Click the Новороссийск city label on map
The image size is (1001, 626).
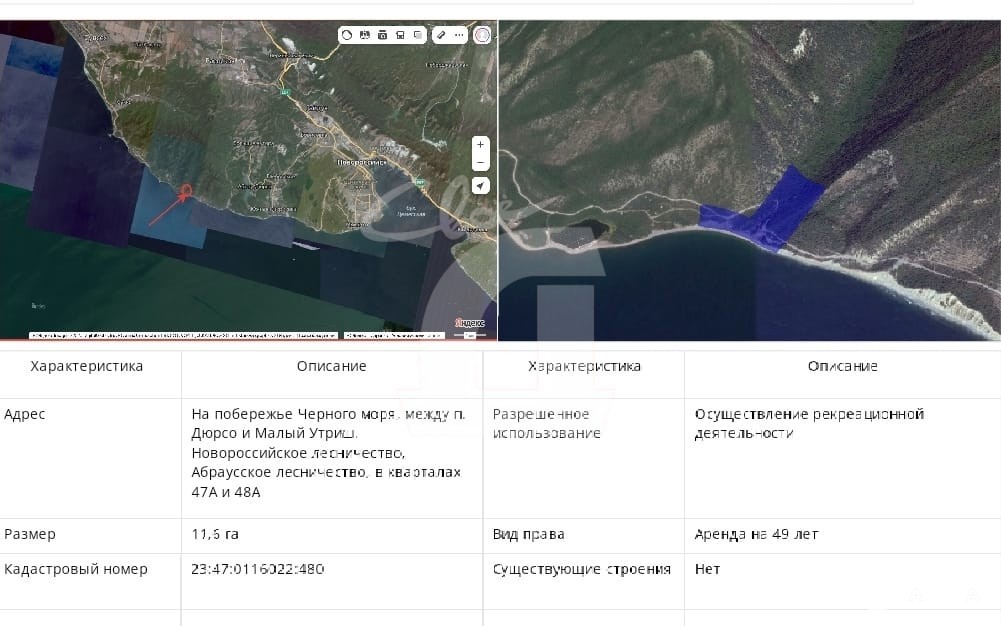[361, 162]
